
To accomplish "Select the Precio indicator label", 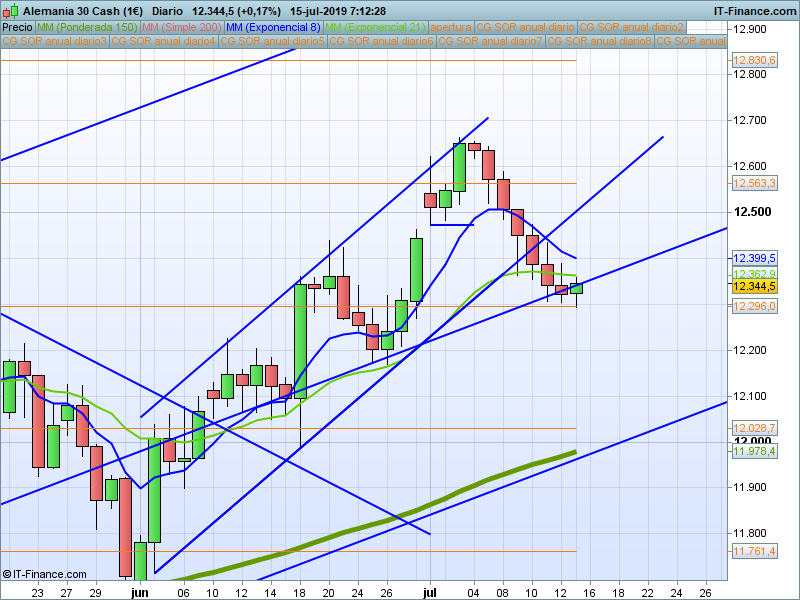I will pyautogui.click(x=17, y=27).
